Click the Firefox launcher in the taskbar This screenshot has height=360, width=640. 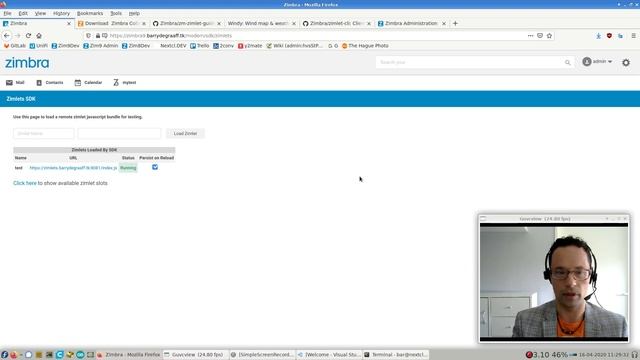pos(13,355)
